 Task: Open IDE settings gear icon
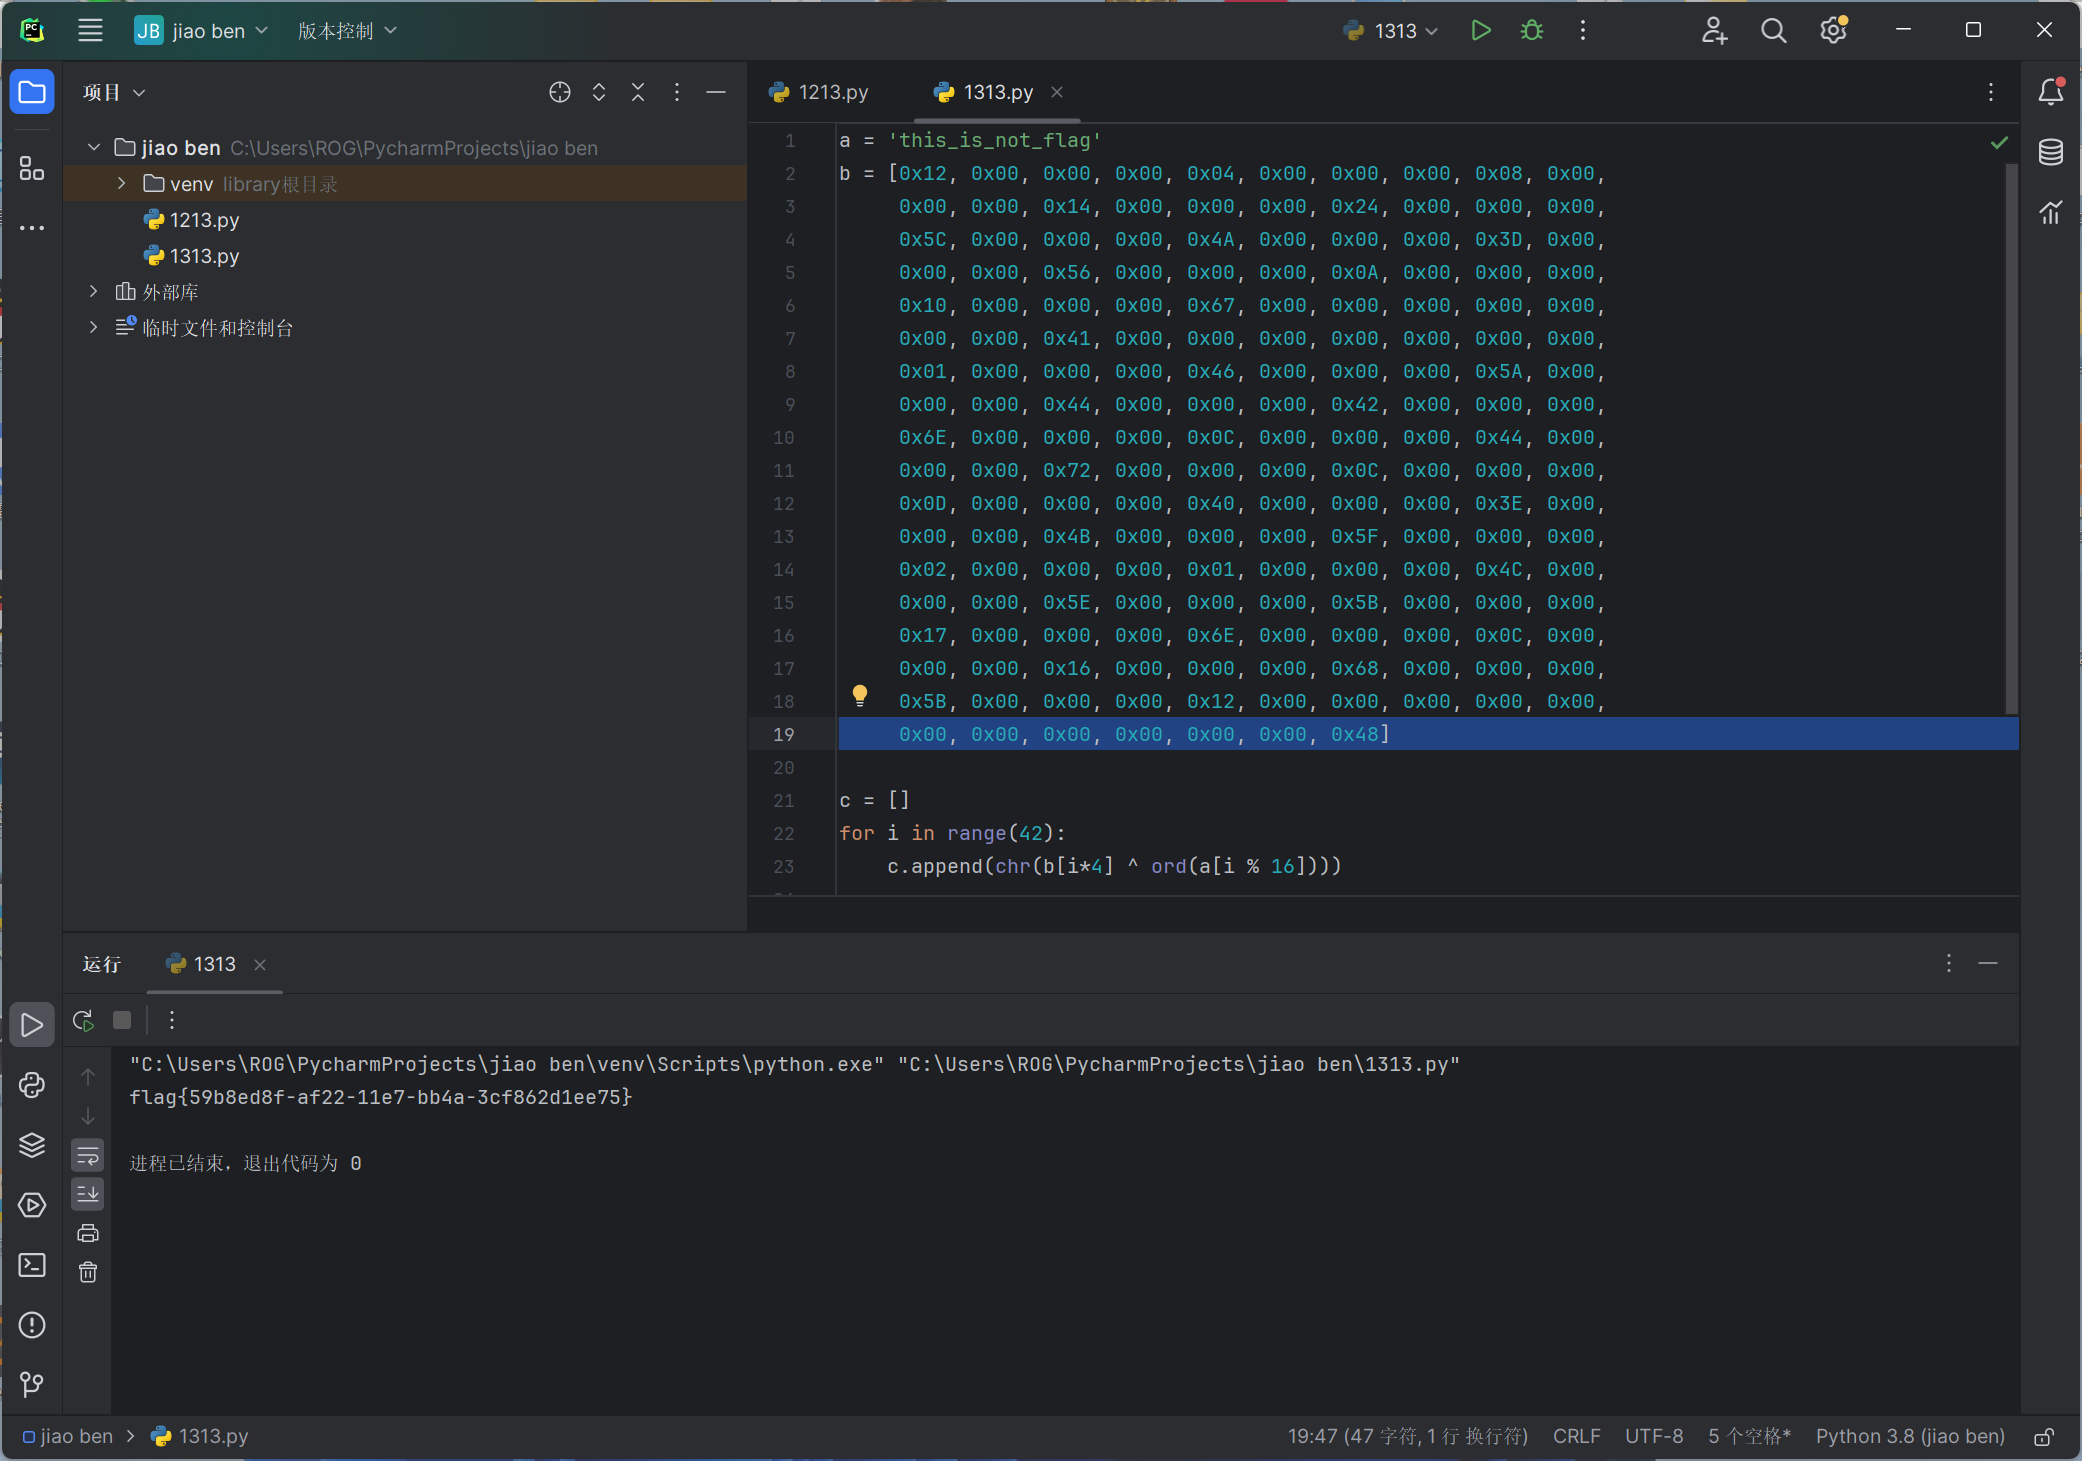point(1833,30)
